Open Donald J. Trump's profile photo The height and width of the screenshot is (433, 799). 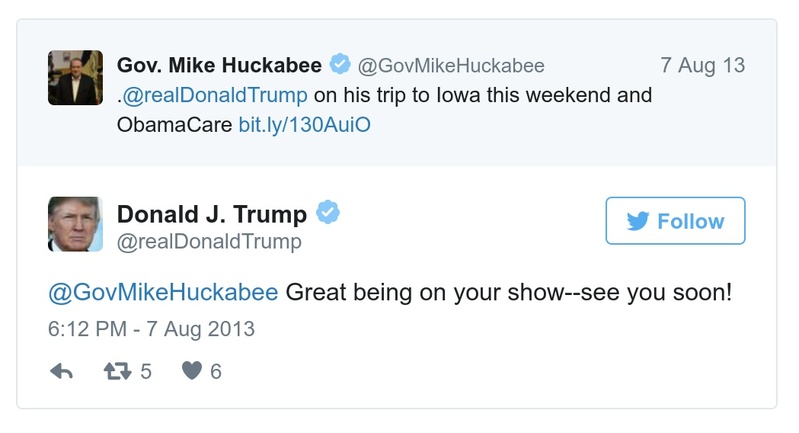point(75,224)
